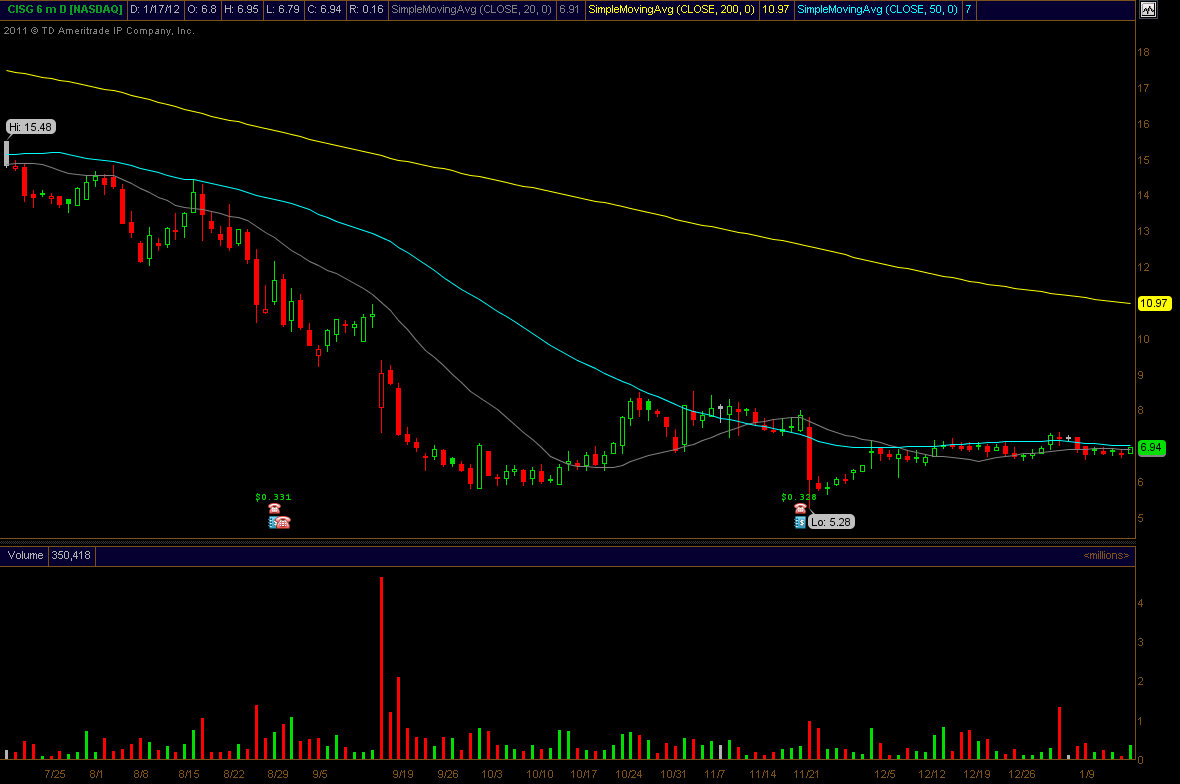
Task: Select SimpleMovingAvg (CLOSE, 20, 0) study label
Action: point(471,10)
